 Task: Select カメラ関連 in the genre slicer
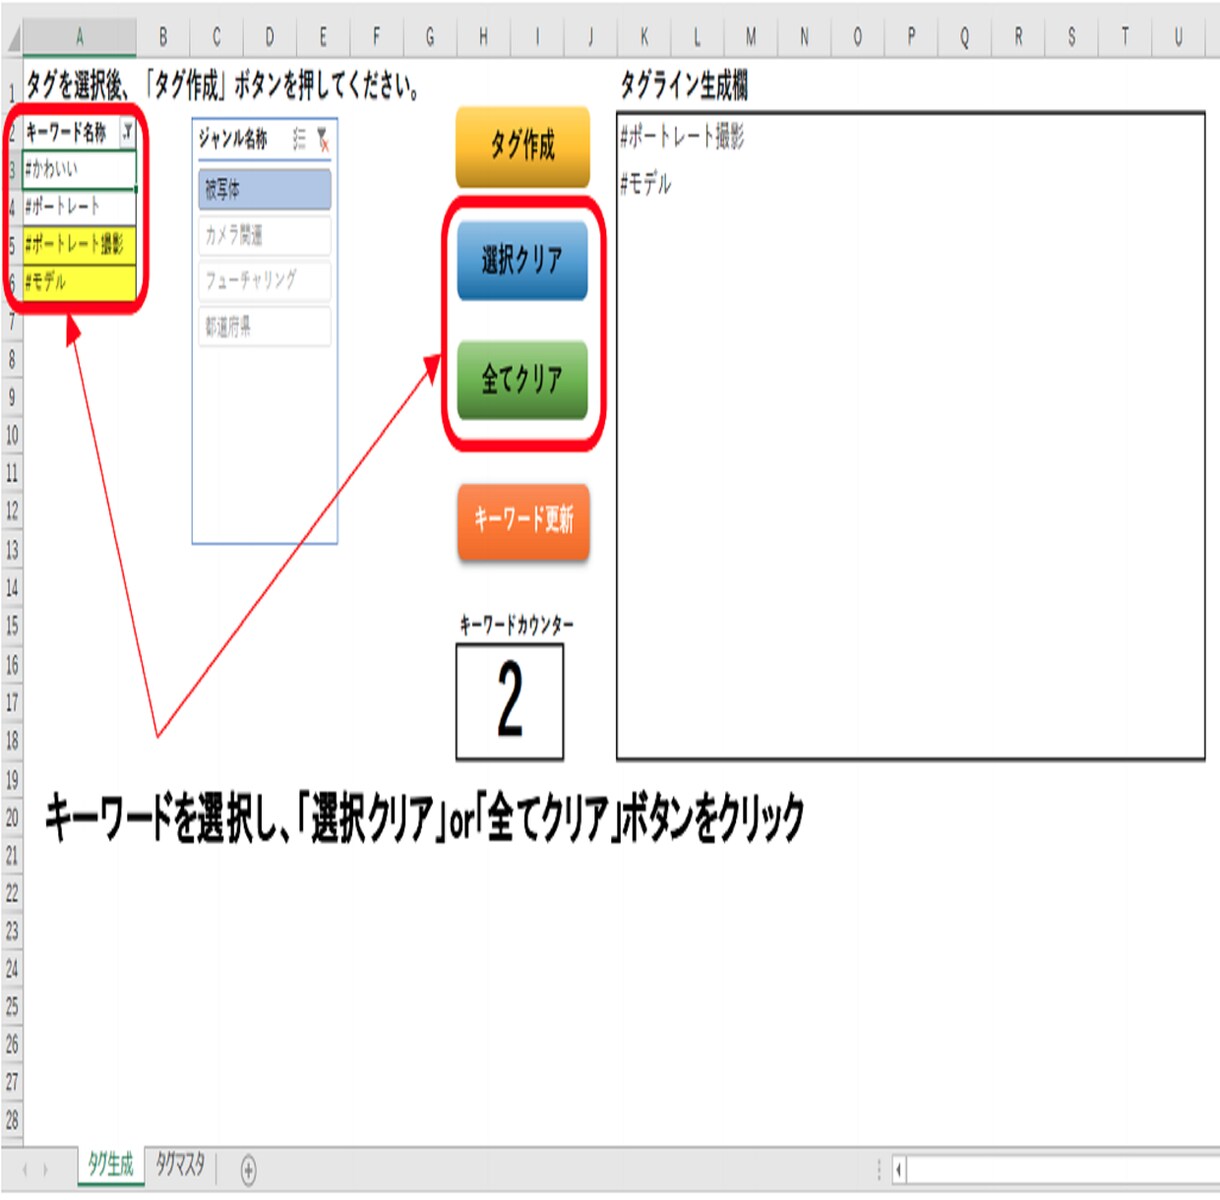pos(264,235)
